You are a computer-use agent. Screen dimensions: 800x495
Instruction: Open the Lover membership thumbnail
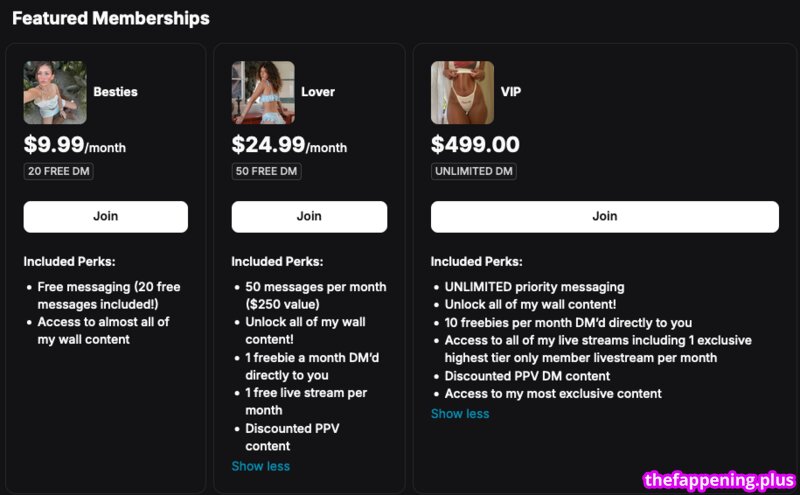click(263, 92)
